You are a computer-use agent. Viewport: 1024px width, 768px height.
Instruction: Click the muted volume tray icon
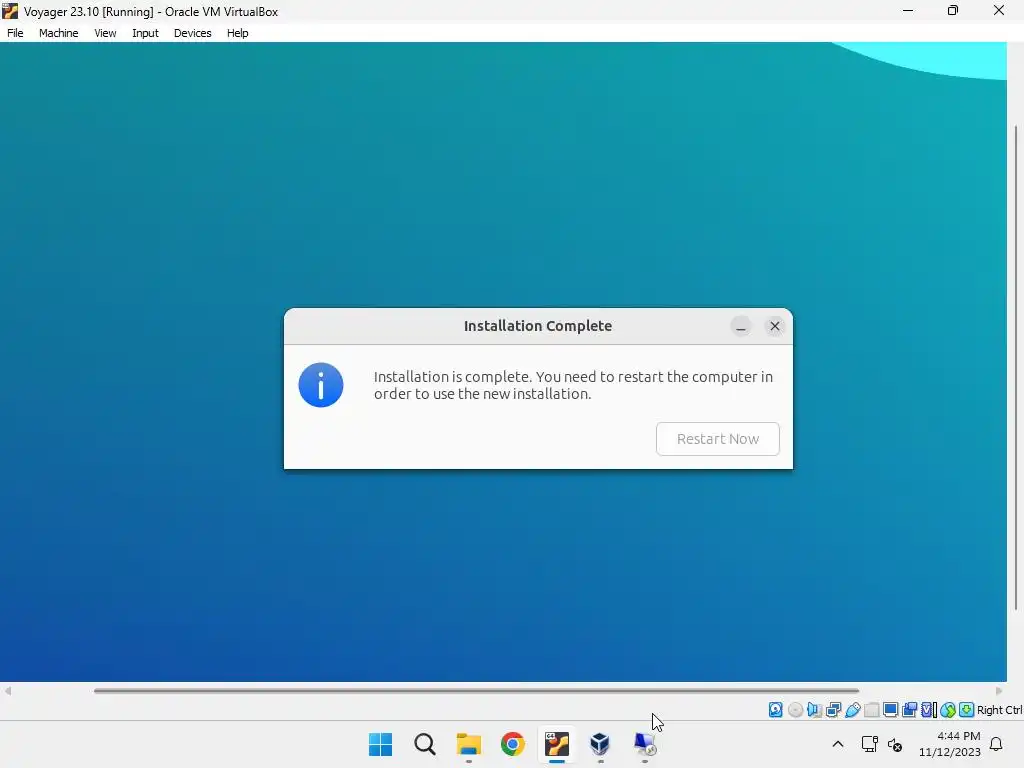coord(895,744)
